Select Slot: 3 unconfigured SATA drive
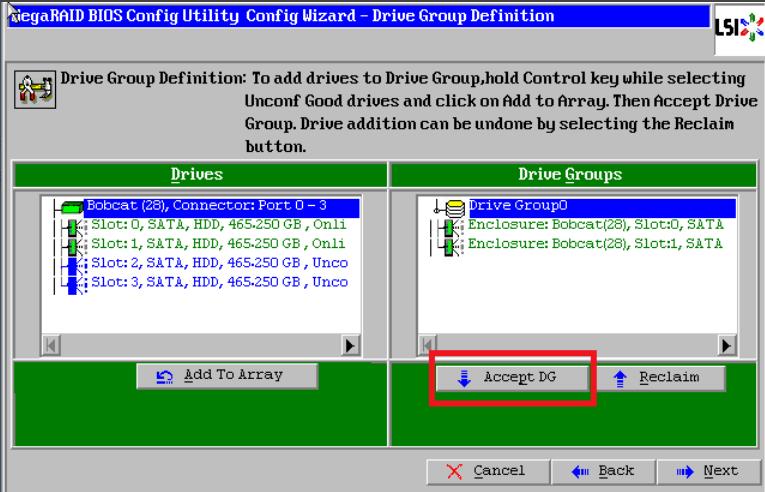Viewport: 765px width, 492px height. [220, 282]
